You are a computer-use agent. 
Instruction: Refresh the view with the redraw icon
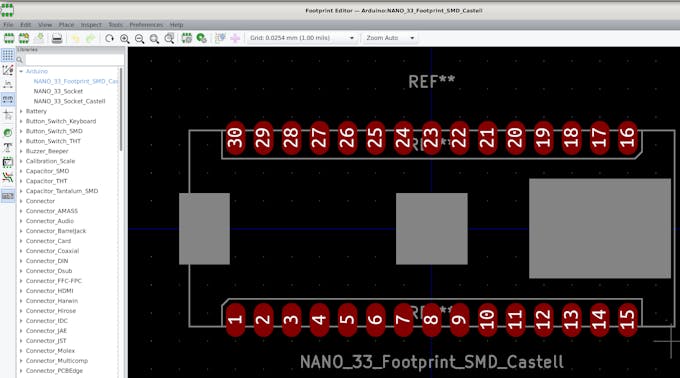click(109, 38)
